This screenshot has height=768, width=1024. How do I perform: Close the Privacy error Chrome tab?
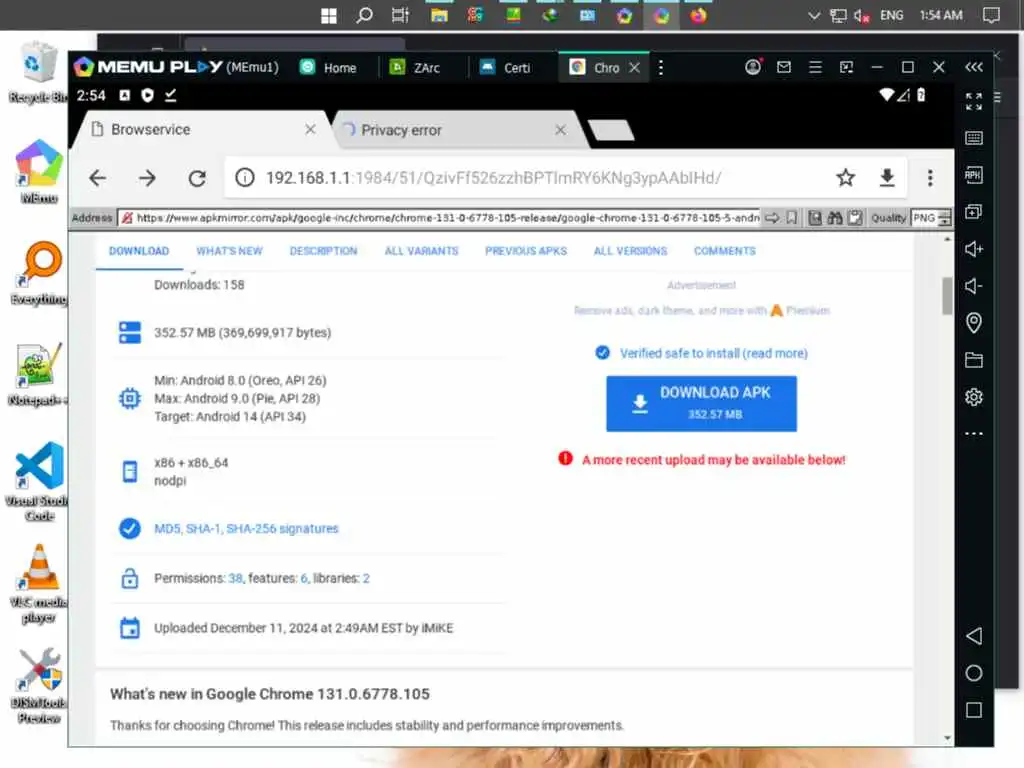pos(560,130)
